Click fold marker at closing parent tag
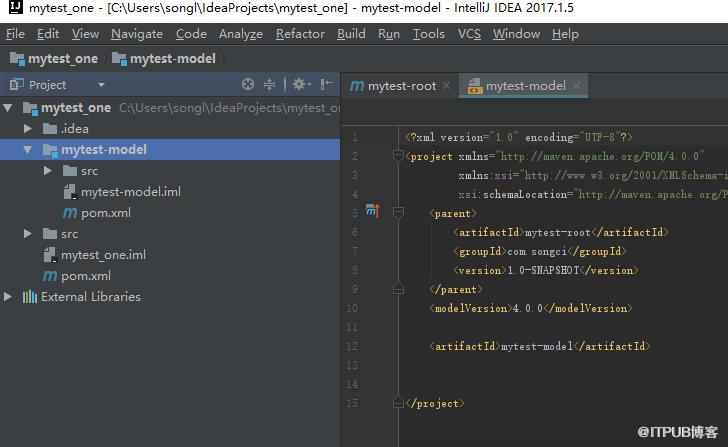Screen dimensions: 728x447 point(398,289)
